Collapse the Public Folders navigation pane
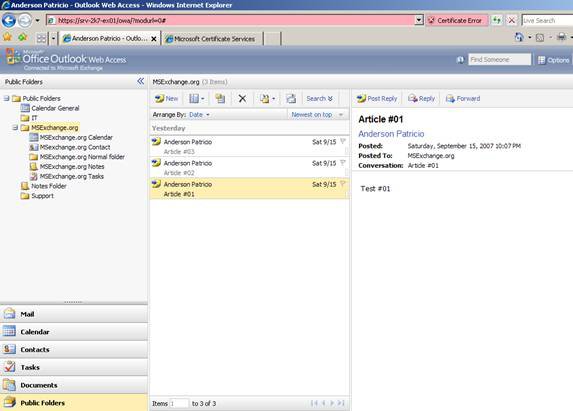The height and width of the screenshot is (411, 573). (141, 81)
